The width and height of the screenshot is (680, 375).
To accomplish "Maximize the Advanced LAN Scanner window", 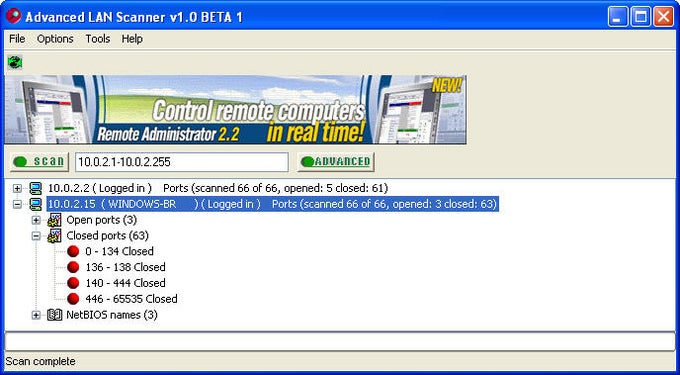I will pyautogui.click(x=640, y=17).
